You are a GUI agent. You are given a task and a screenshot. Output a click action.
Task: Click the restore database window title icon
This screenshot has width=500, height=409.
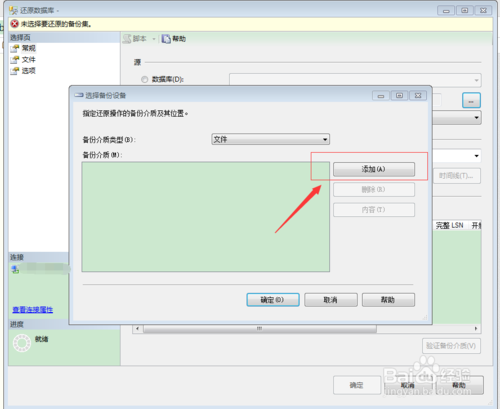point(13,10)
